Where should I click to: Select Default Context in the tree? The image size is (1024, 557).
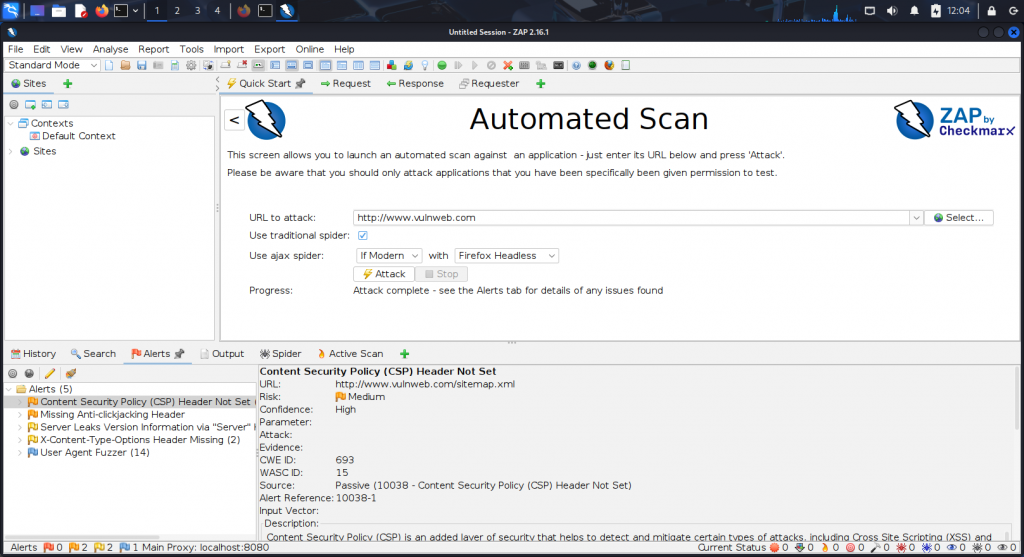pos(72,136)
